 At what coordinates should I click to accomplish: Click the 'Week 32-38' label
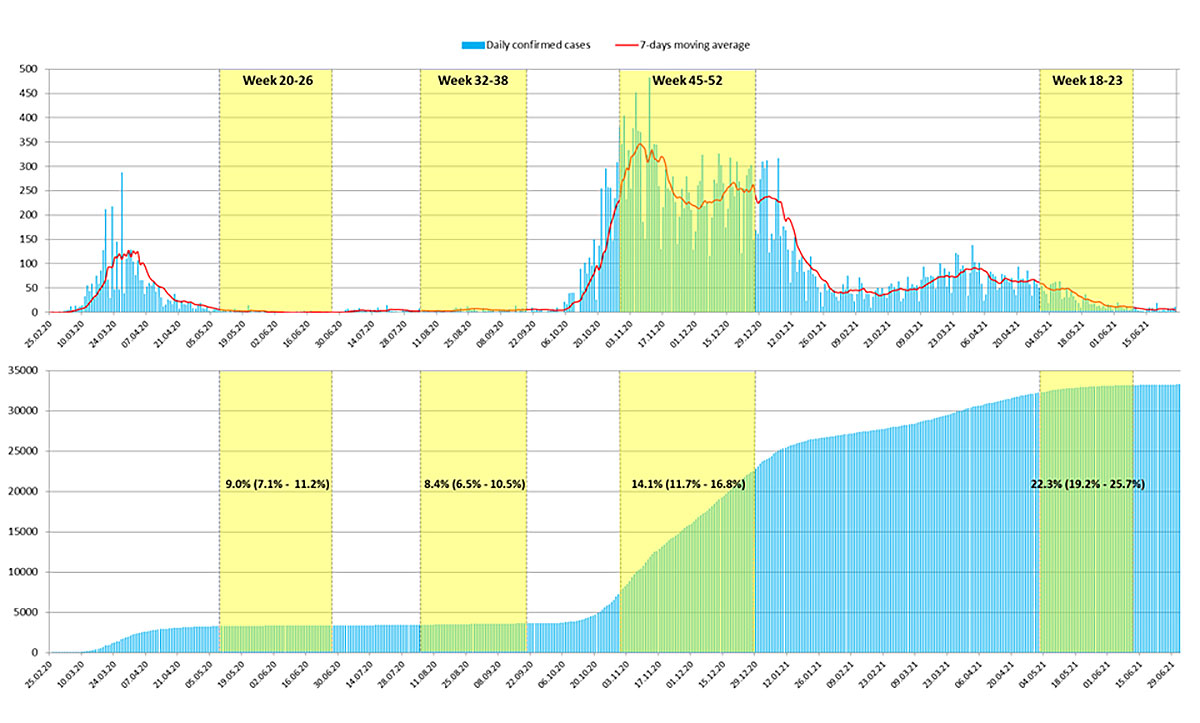473,80
